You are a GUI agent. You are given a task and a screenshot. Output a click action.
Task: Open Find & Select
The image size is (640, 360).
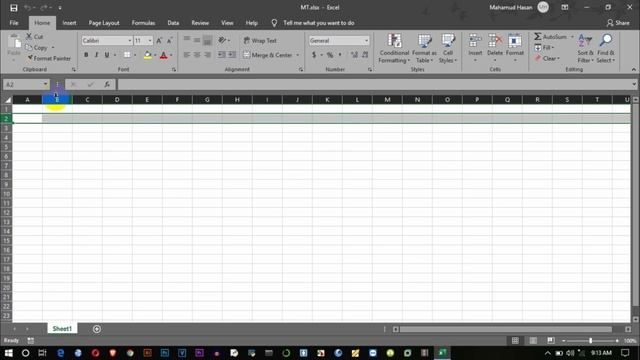pyautogui.click(x=606, y=48)
